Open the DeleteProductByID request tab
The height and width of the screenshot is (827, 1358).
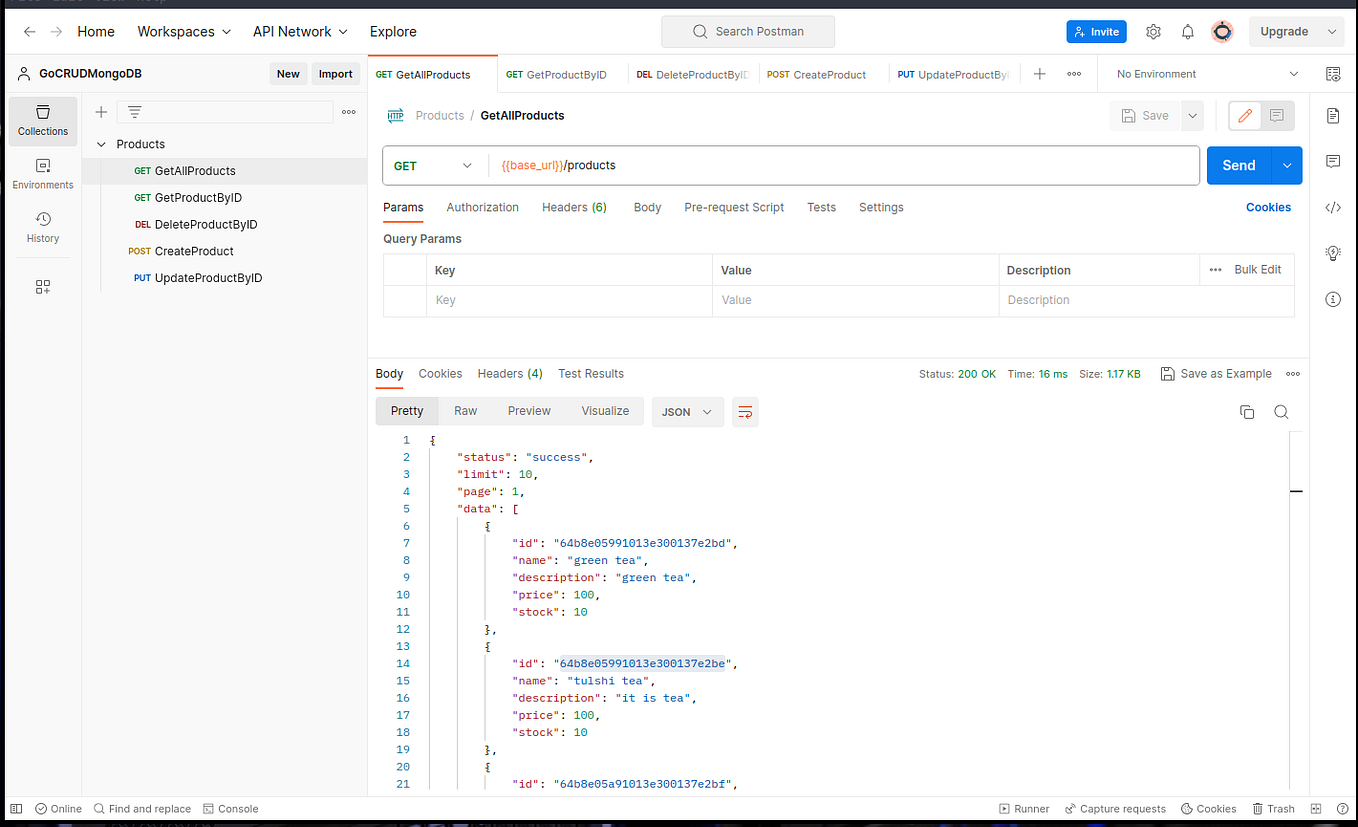click(x=692, y=74)
